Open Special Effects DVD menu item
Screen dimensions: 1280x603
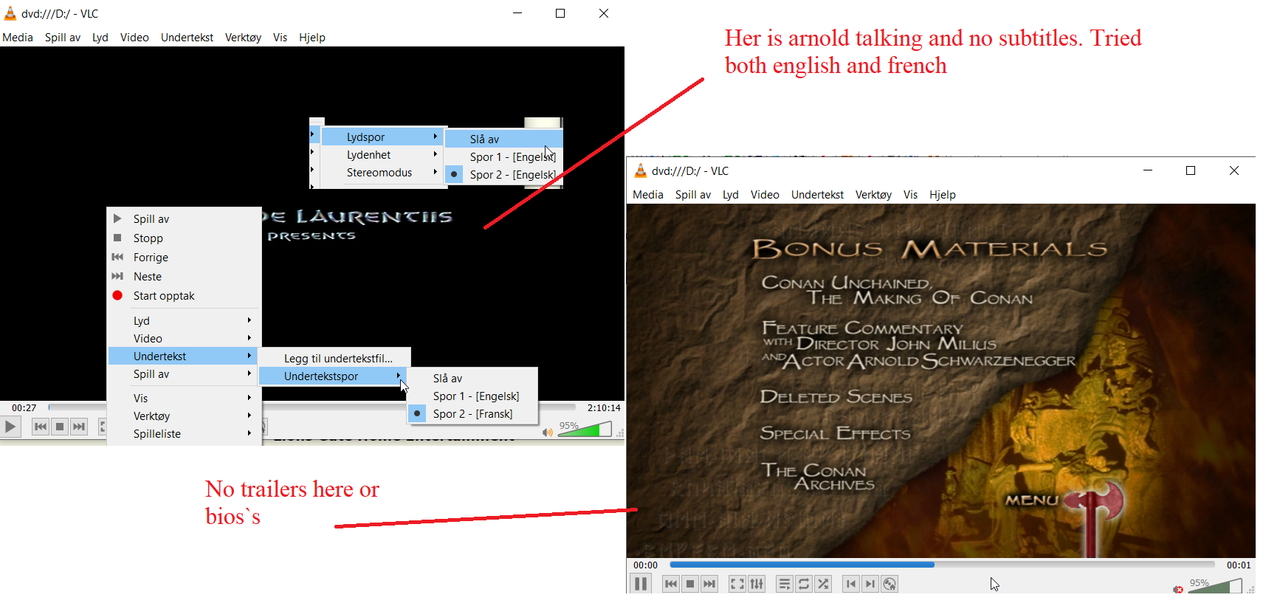835,433
